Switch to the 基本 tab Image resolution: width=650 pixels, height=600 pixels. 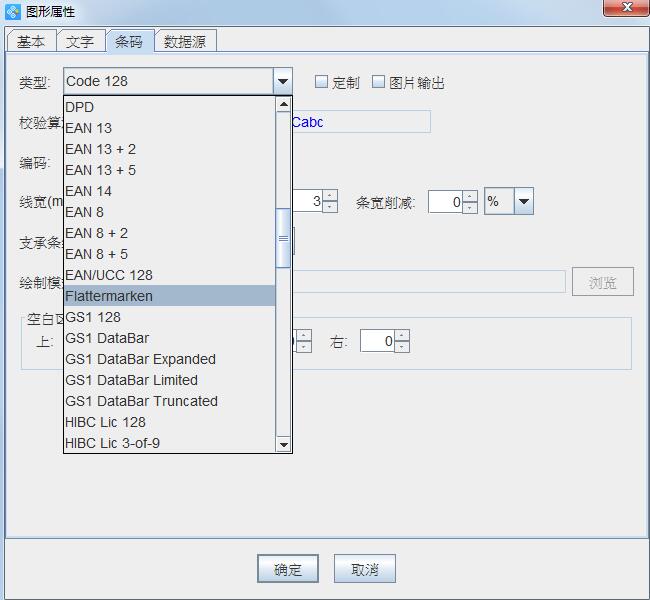(31, 42)
